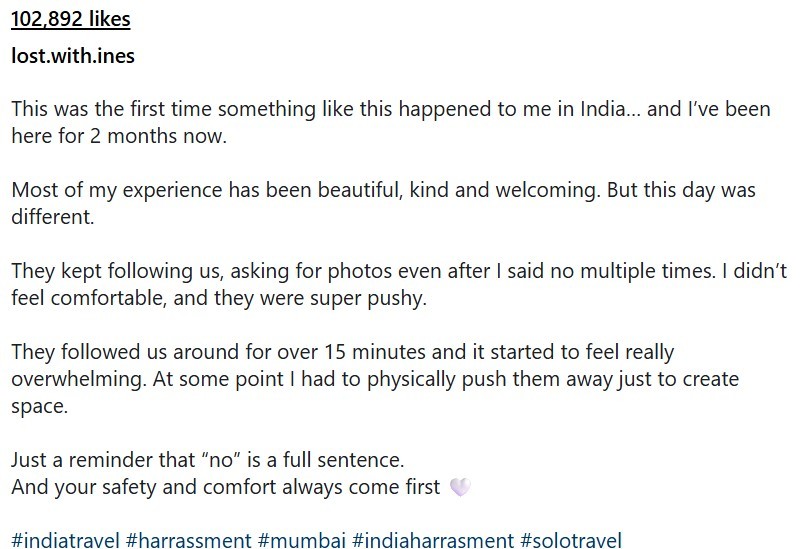Click the line 'Just a reminder that…'
This screenshot has width=801, height=549.
point(208,460)
